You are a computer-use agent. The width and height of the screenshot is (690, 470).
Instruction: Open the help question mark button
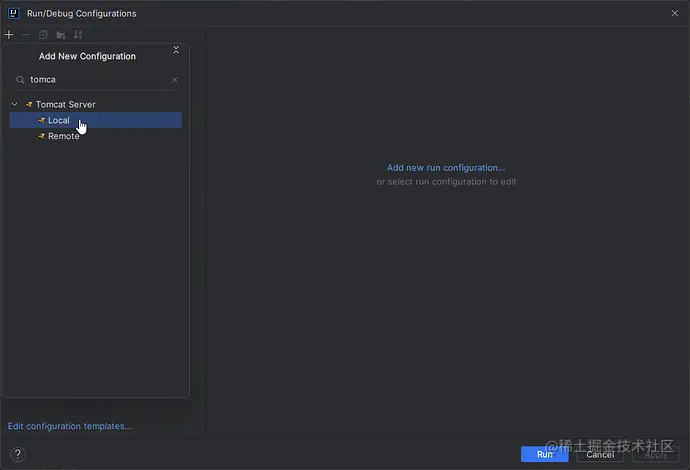pyautogui.click(x=18, y=454)
